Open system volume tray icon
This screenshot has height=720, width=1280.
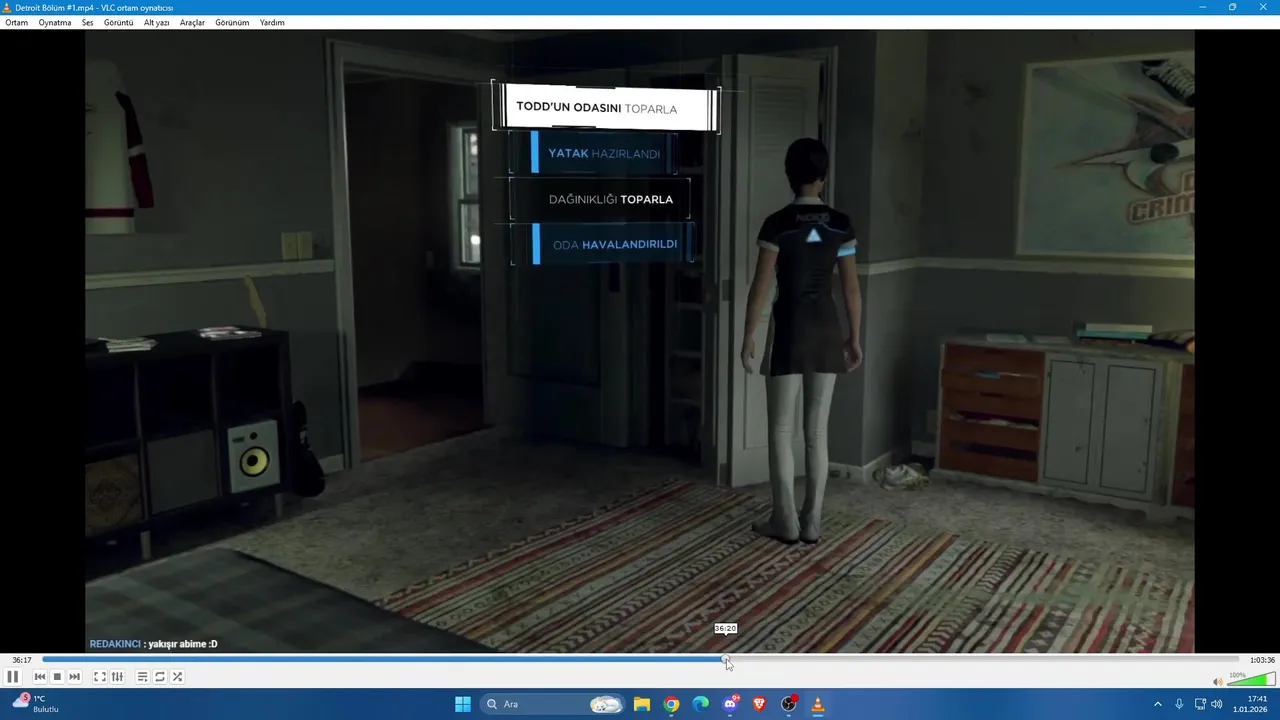pos(1217,704)
